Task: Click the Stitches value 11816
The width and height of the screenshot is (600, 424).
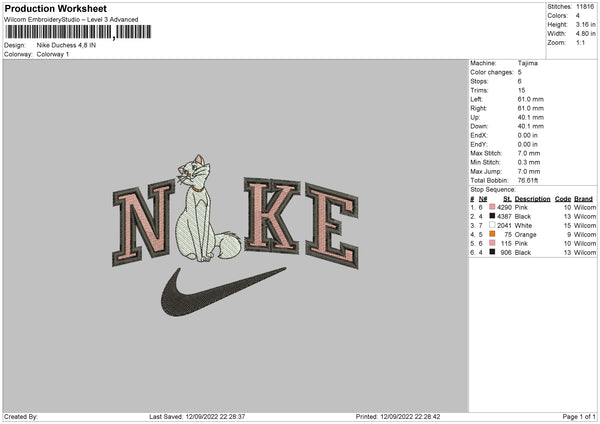Action: pos(585,7)
